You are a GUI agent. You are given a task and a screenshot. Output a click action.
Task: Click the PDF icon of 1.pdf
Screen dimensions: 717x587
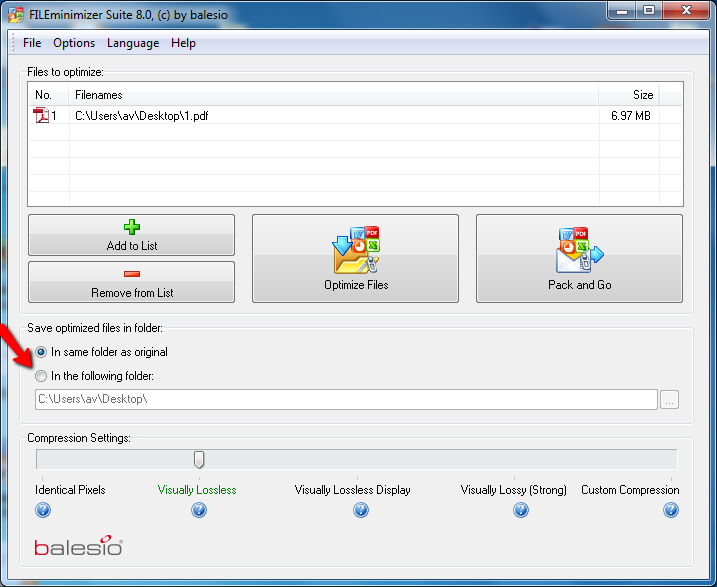coord(42,116)
